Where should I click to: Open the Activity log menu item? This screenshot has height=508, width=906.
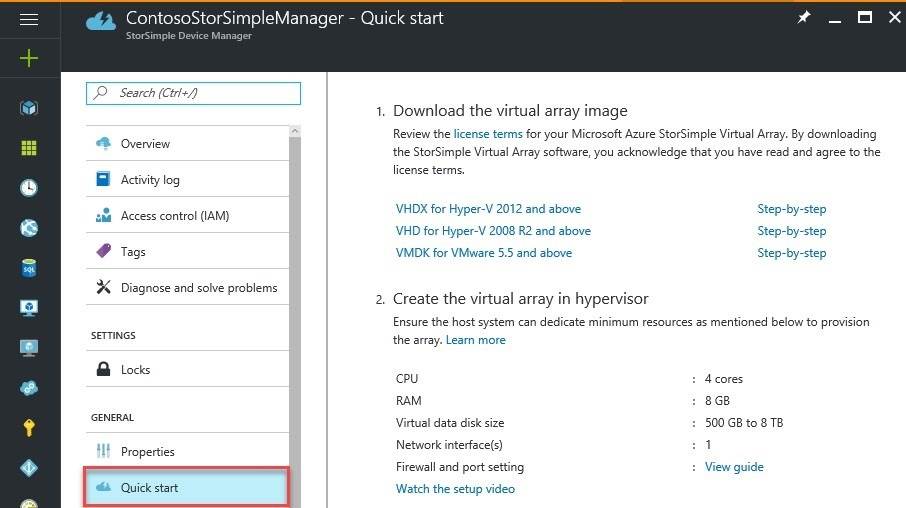[x=150, y=180]
